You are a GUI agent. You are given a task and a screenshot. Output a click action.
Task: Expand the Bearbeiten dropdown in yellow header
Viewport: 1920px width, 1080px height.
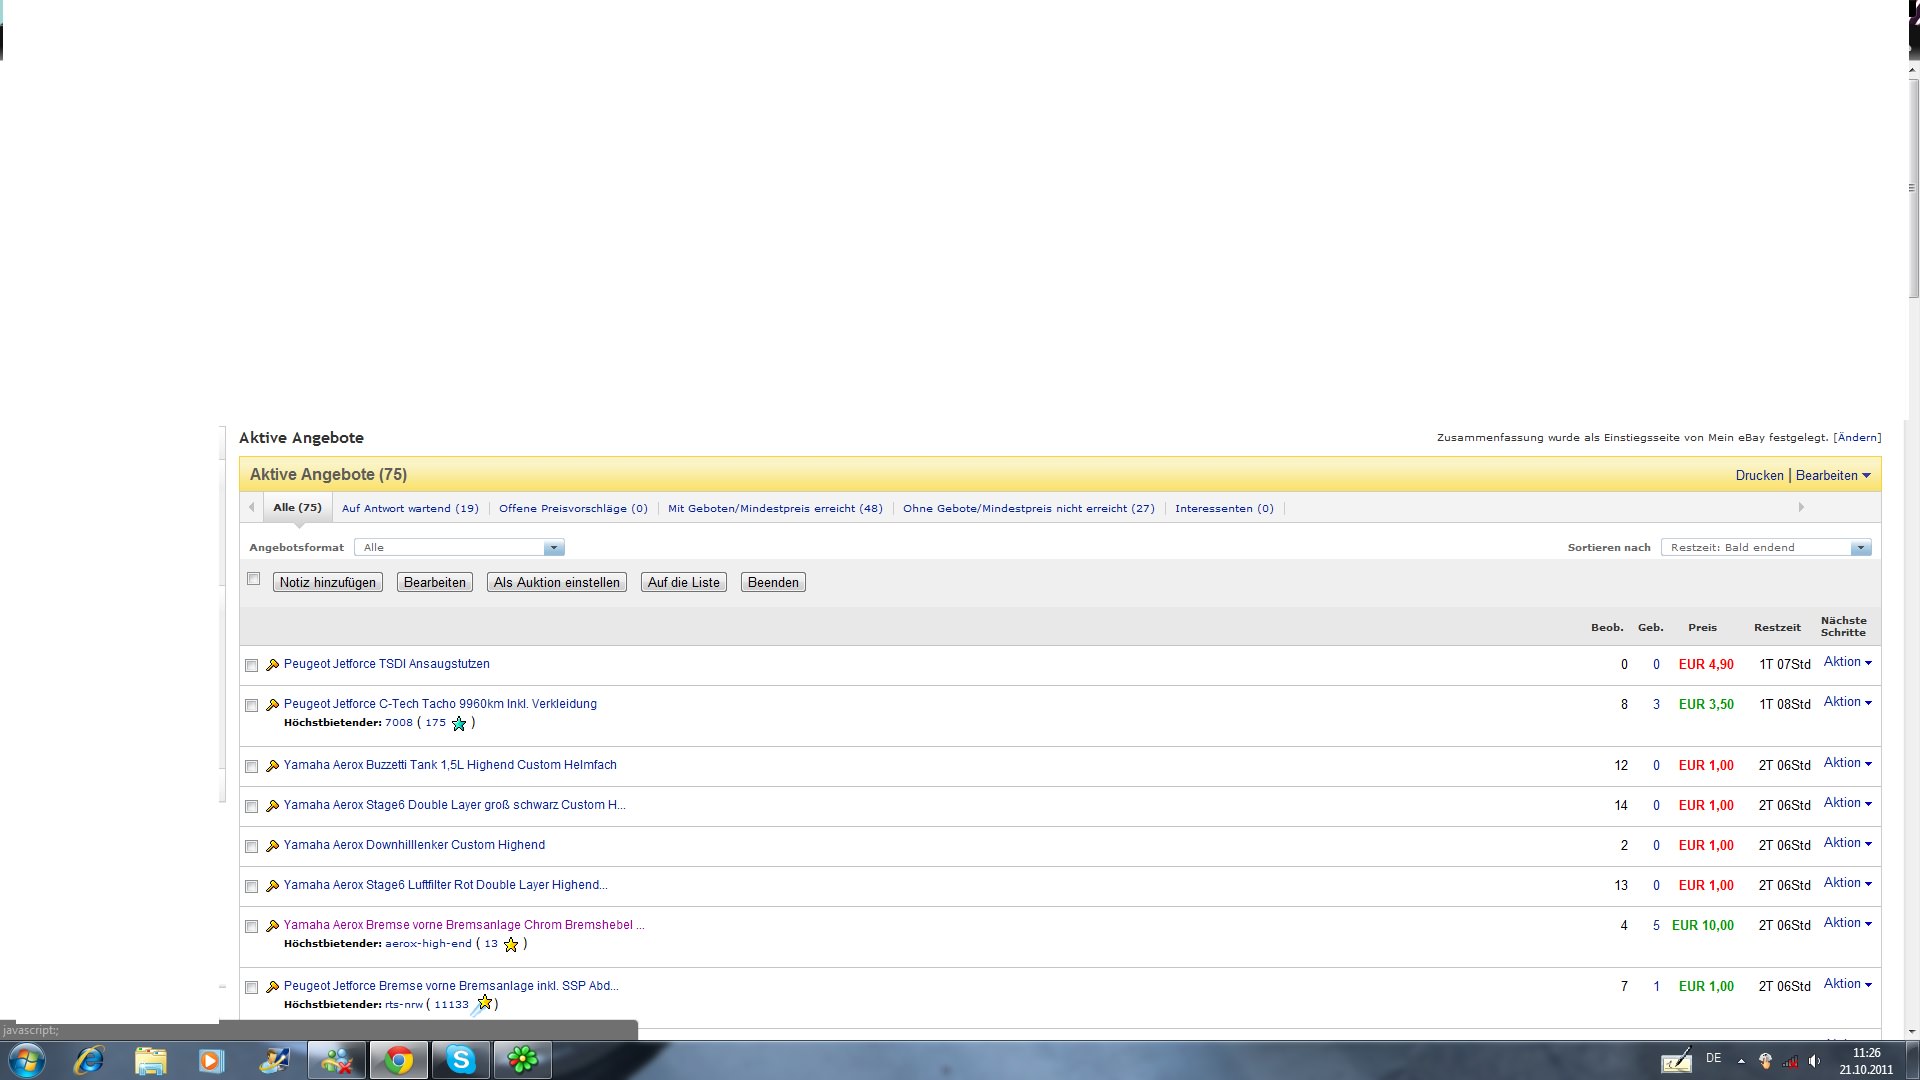[x=1833, y=476]
